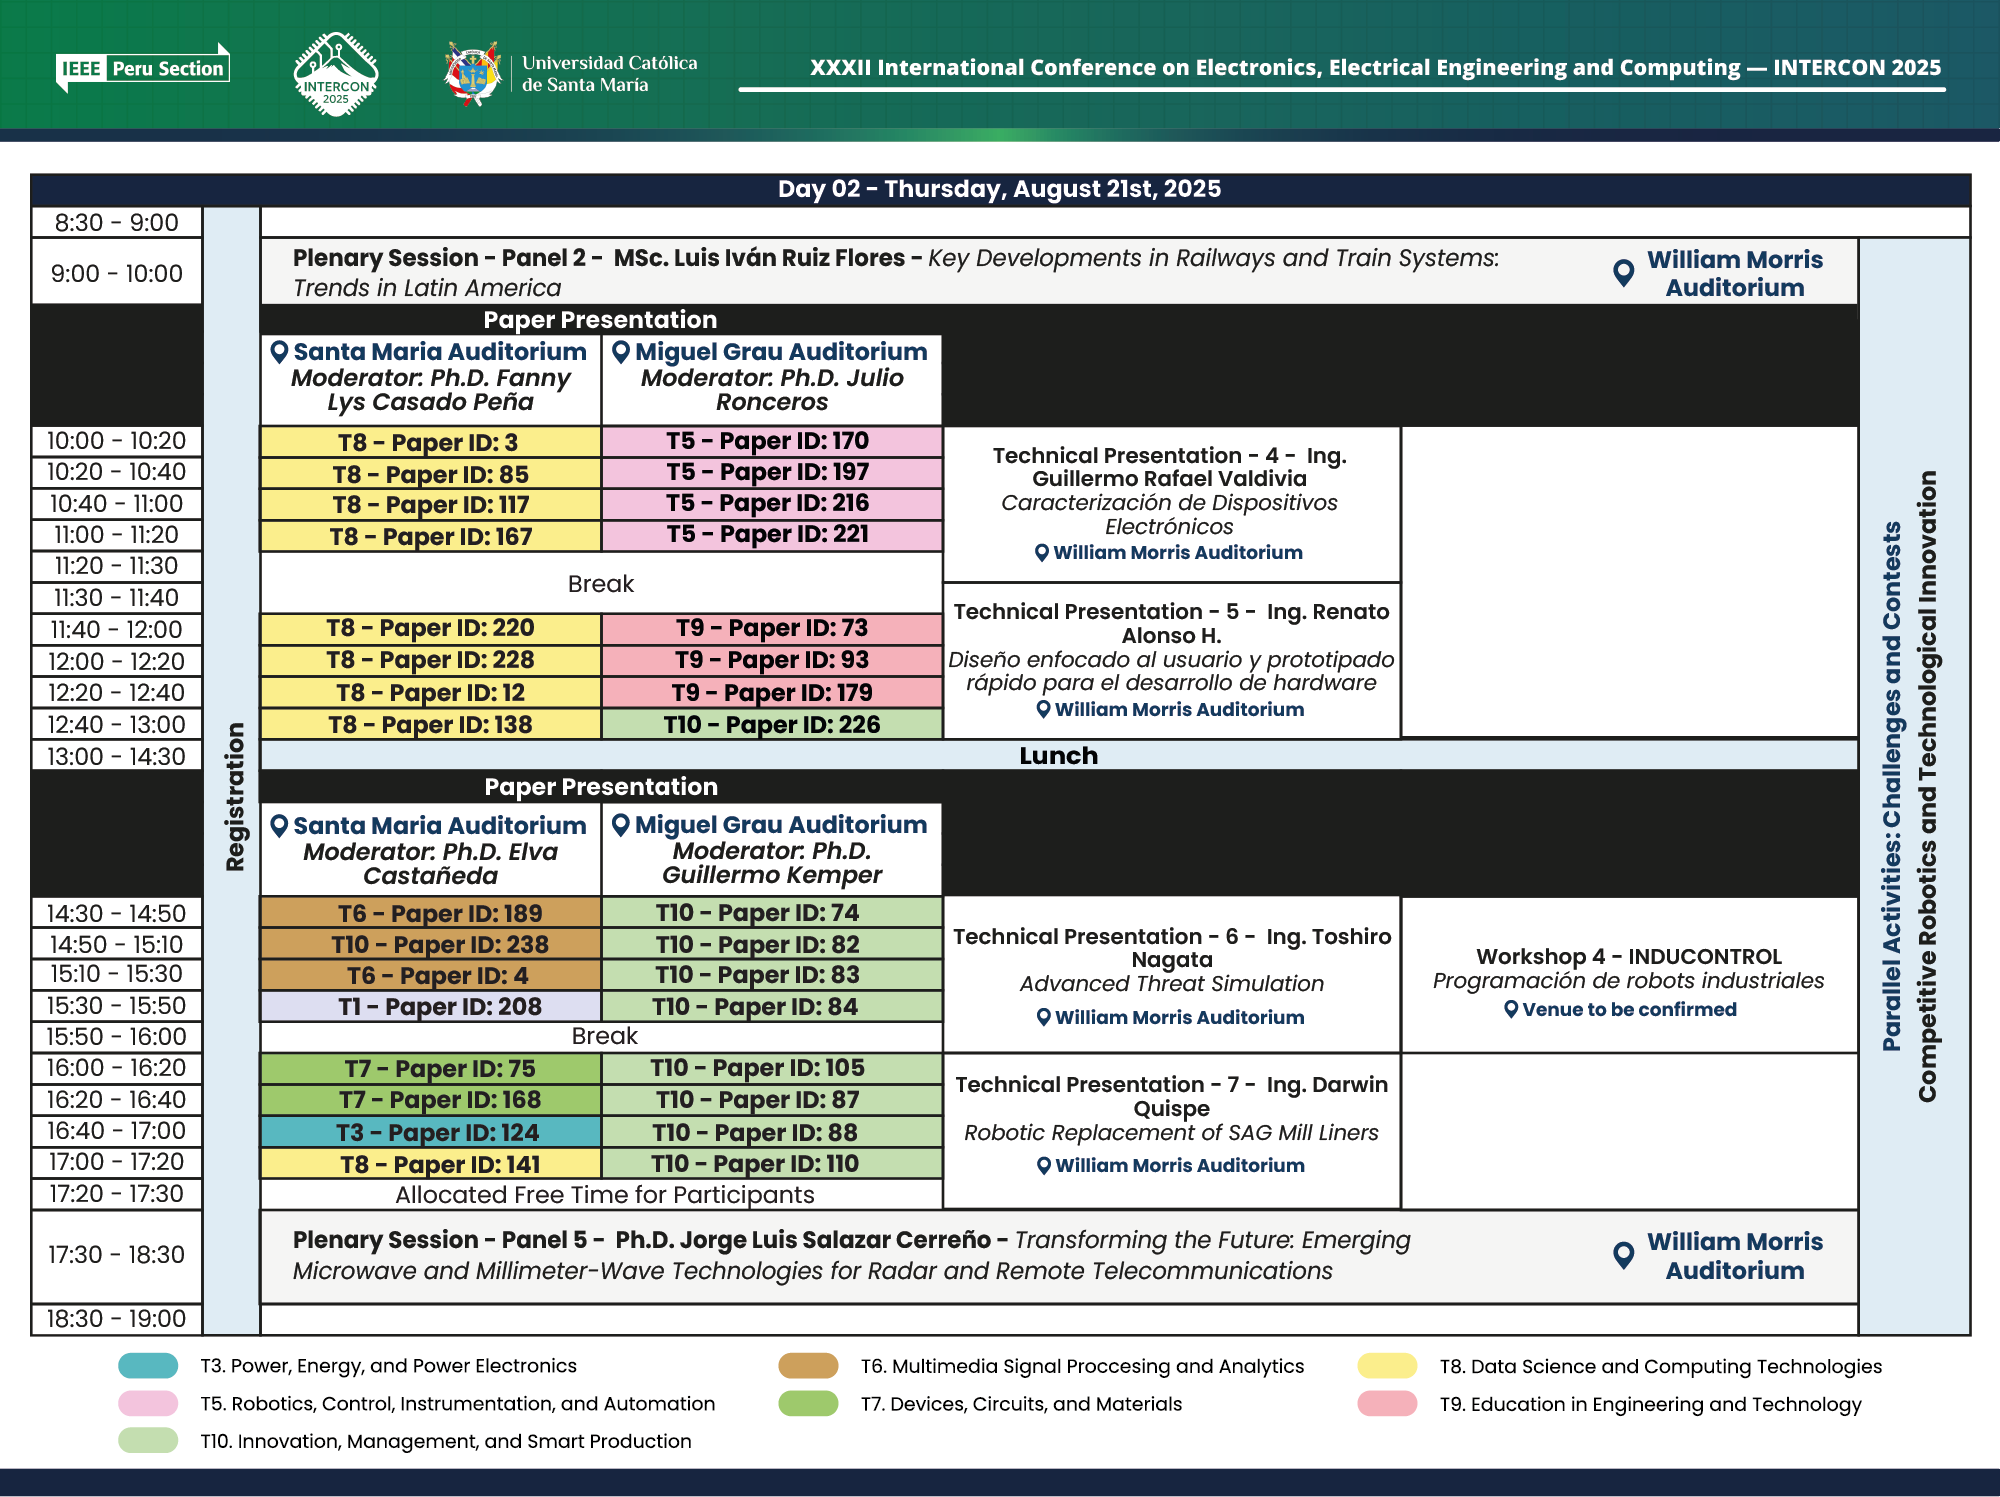
Task: Click pin icon under Technical Presentation 4
Action: pyautogui.click(x=1042, y=553)
